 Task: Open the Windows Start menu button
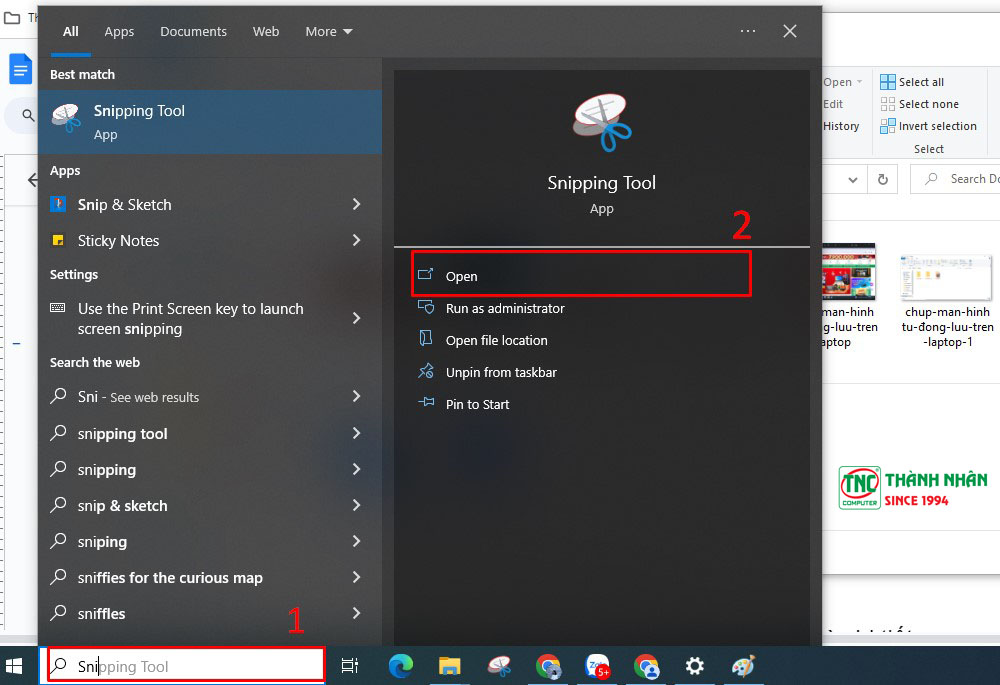tap(14, 667)
